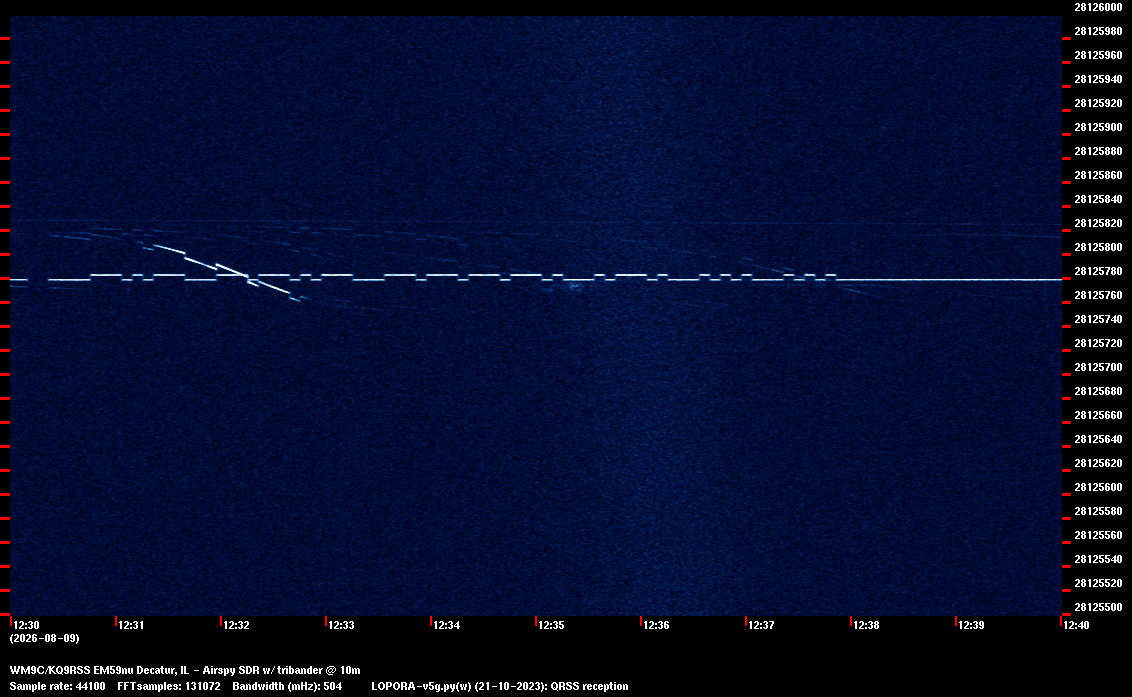1132x697 pixels.
Task: Click the 28125620 frequency label
Action: pyautogui.click(x=1098, y=463)
